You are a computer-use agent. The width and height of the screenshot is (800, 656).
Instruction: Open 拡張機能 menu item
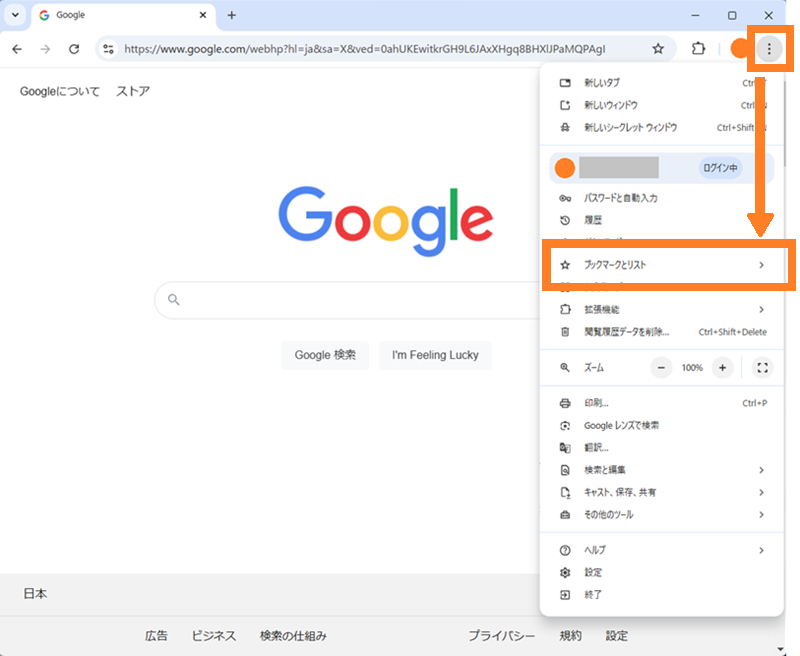662,310
